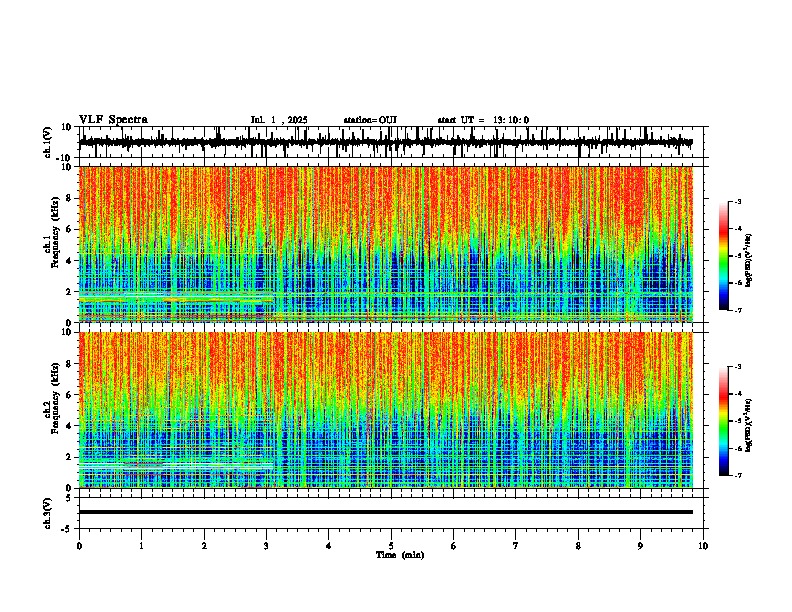Click time-axis tick label "2"
This screenshot has width=792, height=612.
[x=204, y=546]
